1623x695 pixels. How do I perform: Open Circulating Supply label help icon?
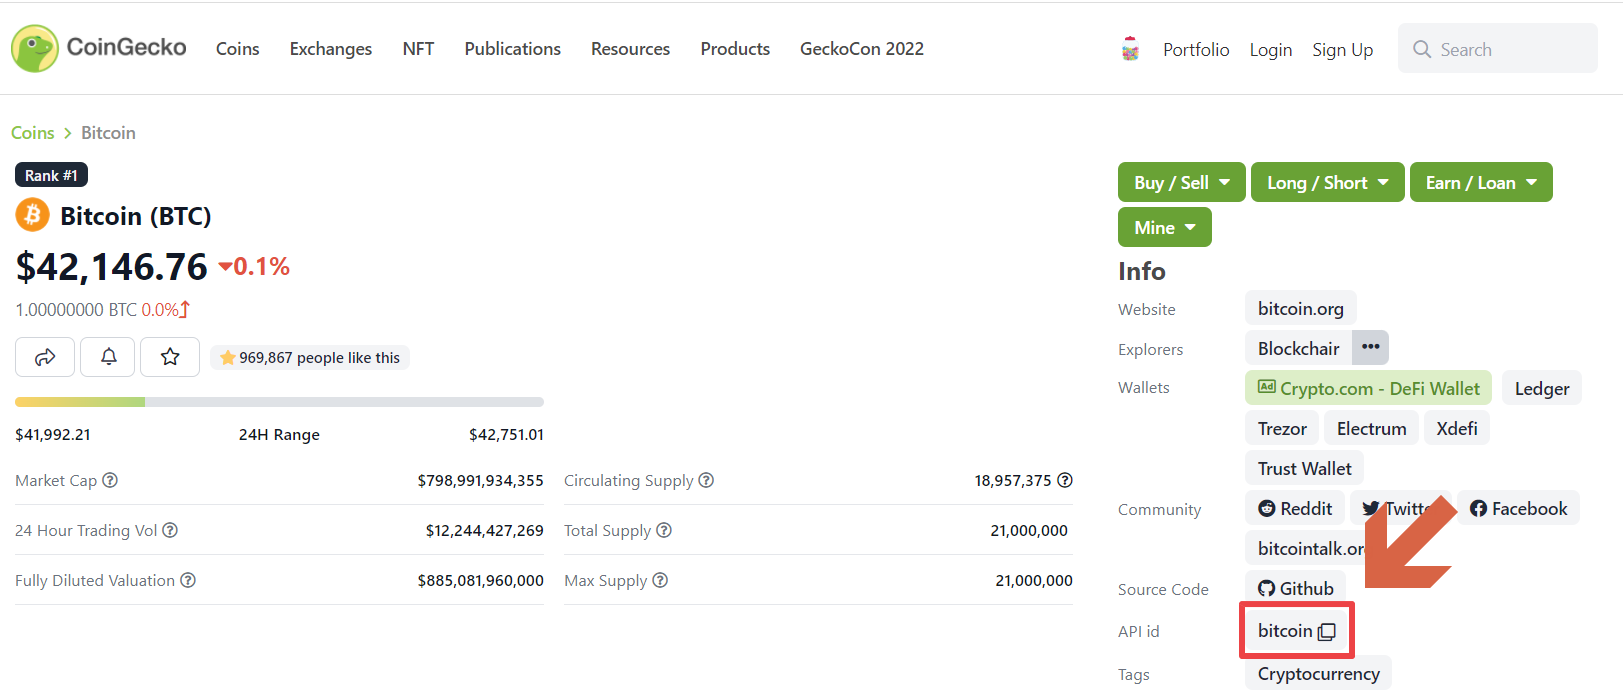pos(706,480)
